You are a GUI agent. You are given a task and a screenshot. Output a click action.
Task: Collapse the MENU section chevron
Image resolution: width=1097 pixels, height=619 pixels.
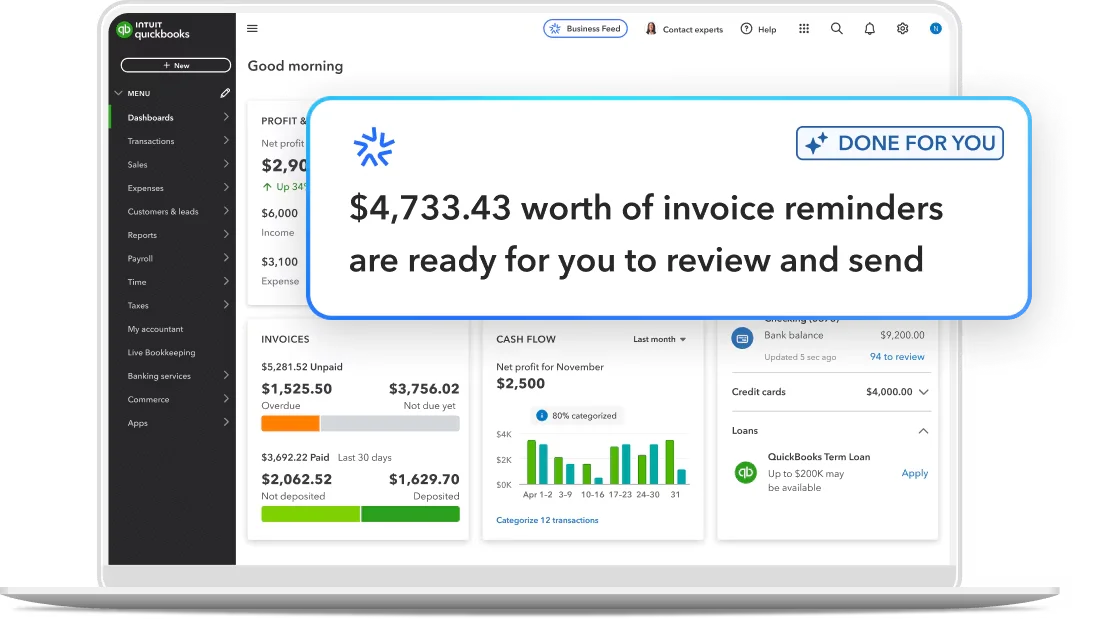point(119,92)
